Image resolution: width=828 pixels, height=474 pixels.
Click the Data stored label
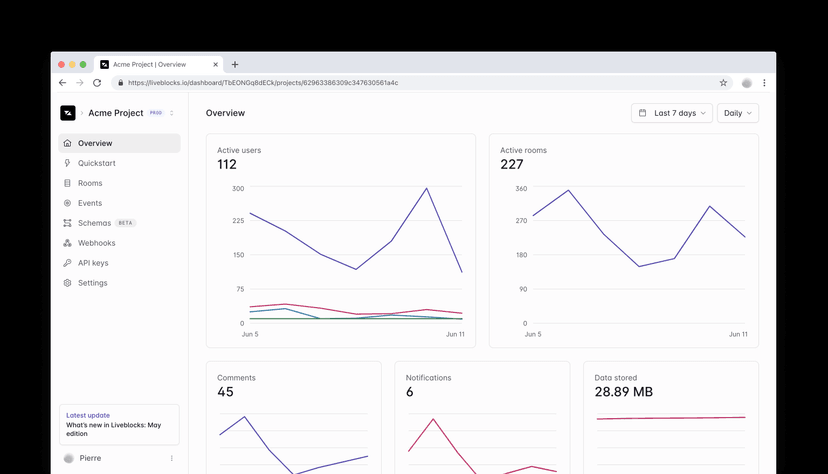pyautogui.click(x=616, y=378)
